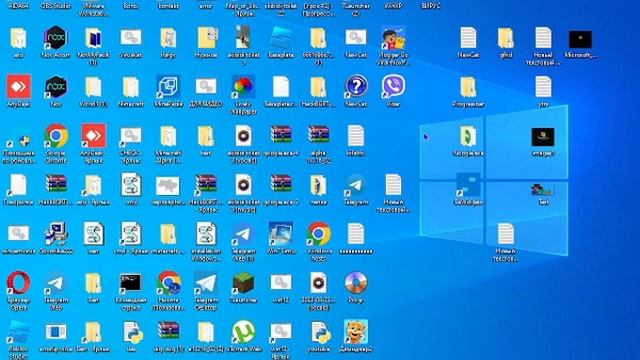Launch Telegram Desktop paper-plane icon
The image size is (640, 360).
pyautogui.click(x=206, y=282)
